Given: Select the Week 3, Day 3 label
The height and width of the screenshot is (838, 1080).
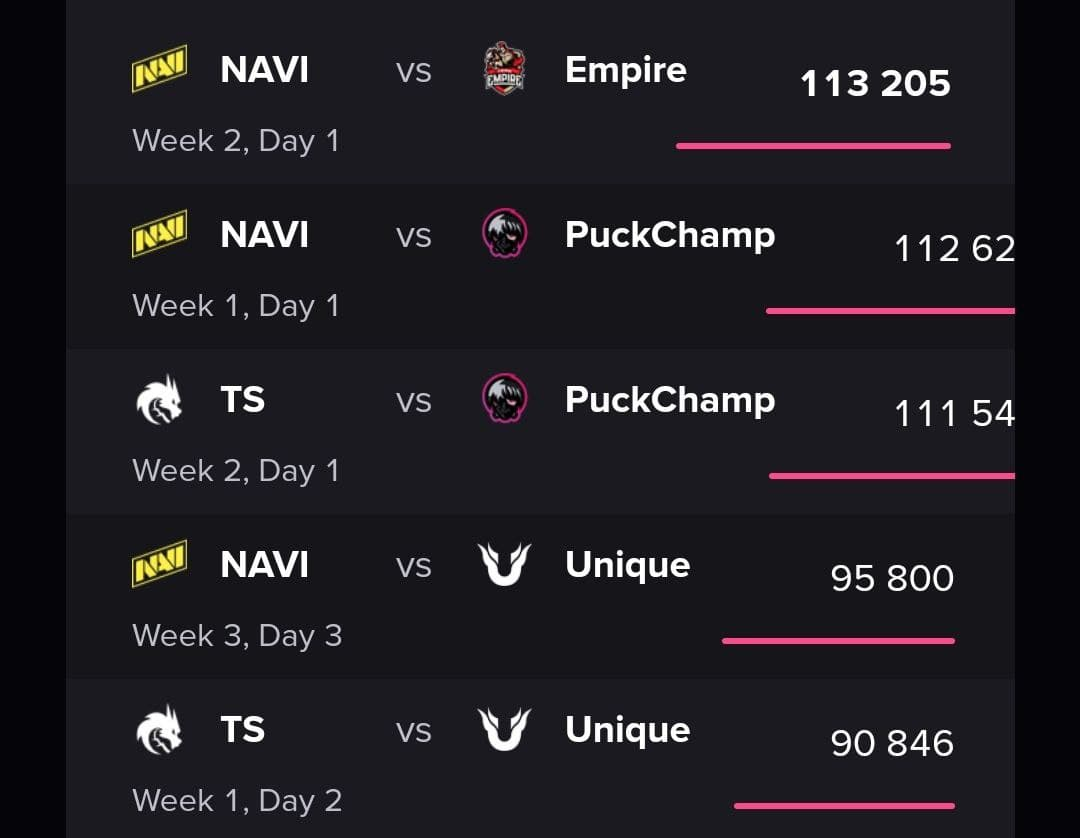Looking at the screenshot, I should (237, 636).
